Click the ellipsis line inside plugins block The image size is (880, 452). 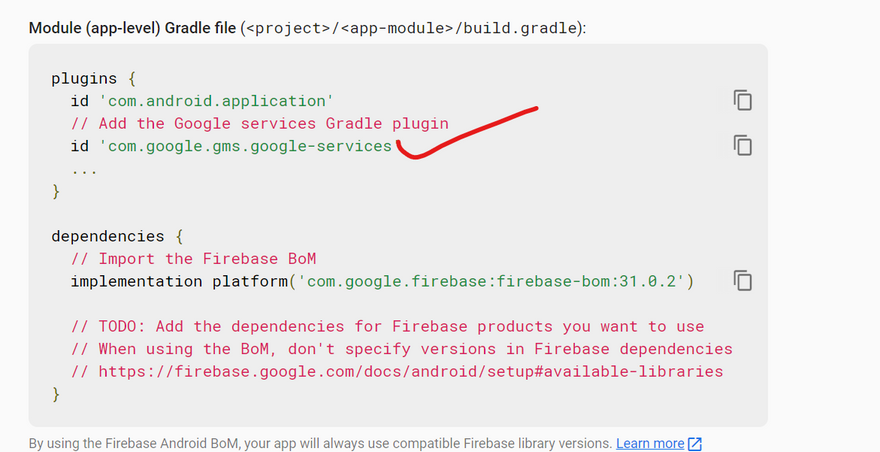tap(84, 170)
